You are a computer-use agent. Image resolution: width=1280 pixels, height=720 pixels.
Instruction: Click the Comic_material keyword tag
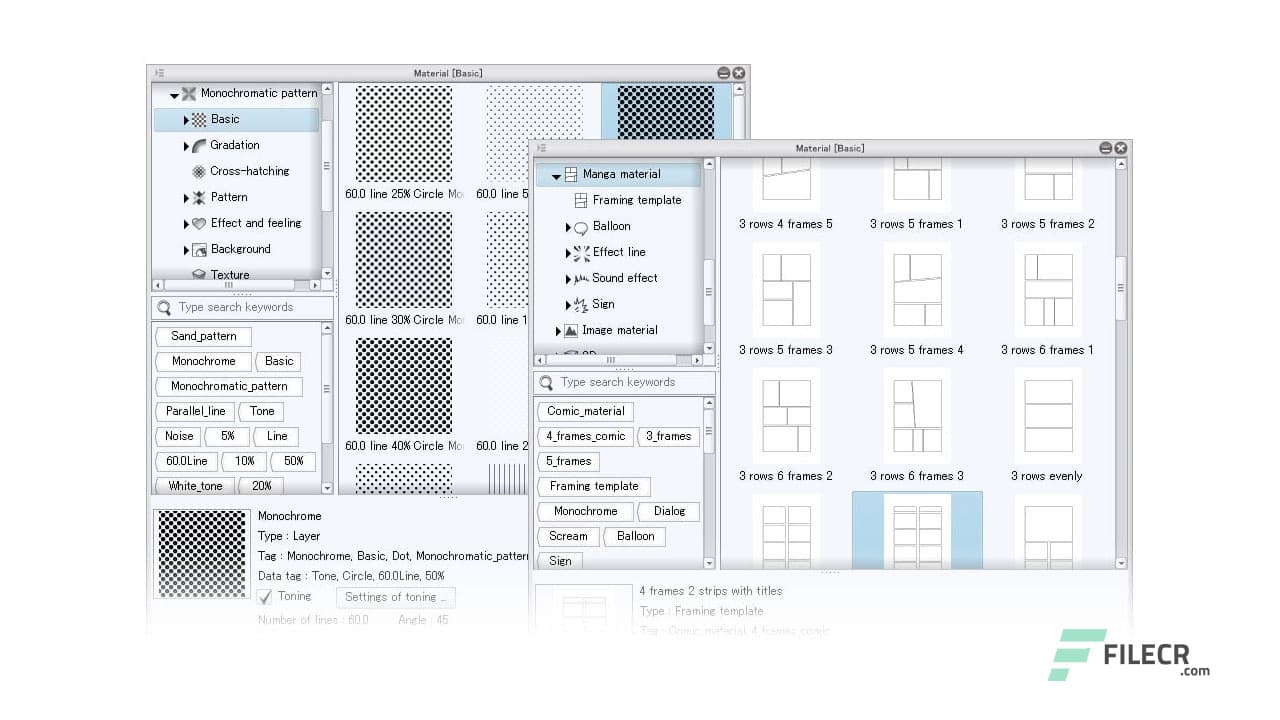coord(584,411)
